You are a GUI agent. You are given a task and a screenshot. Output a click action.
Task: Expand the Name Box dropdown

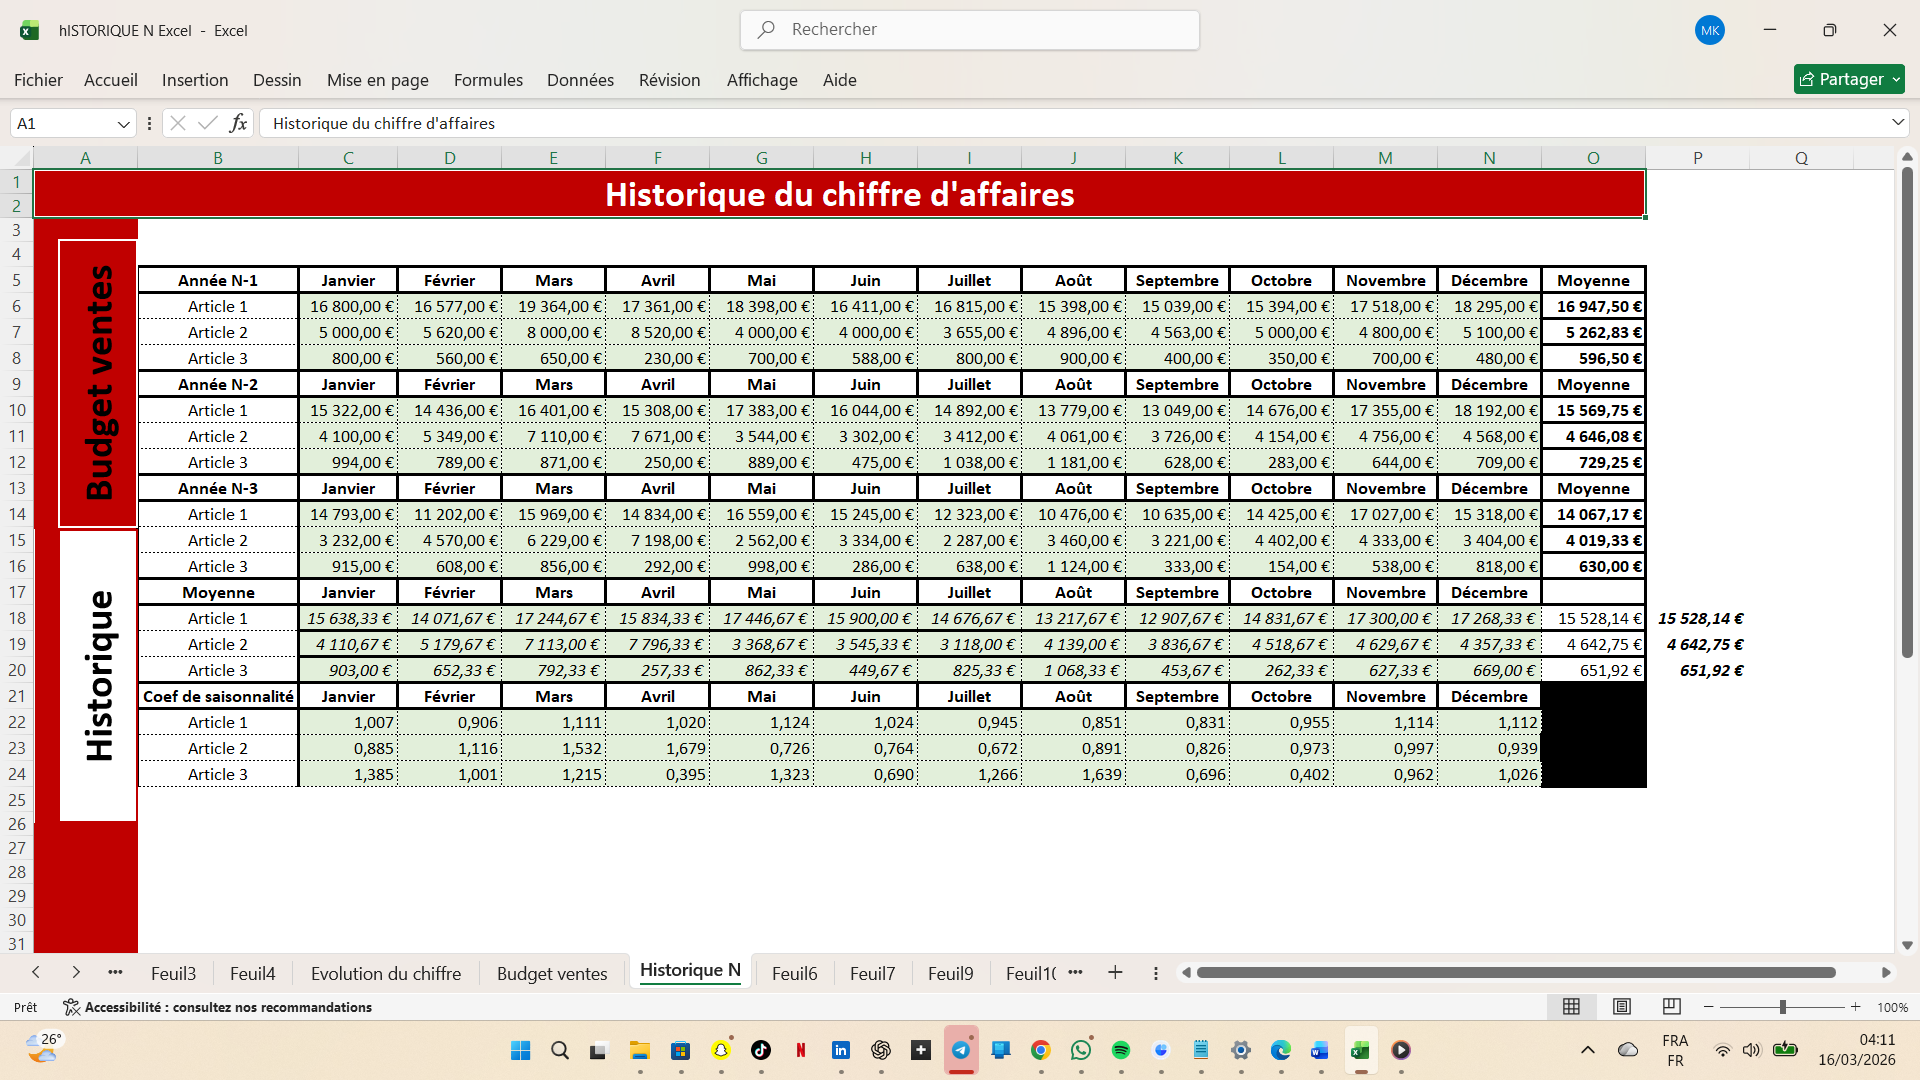pos(124,124)
